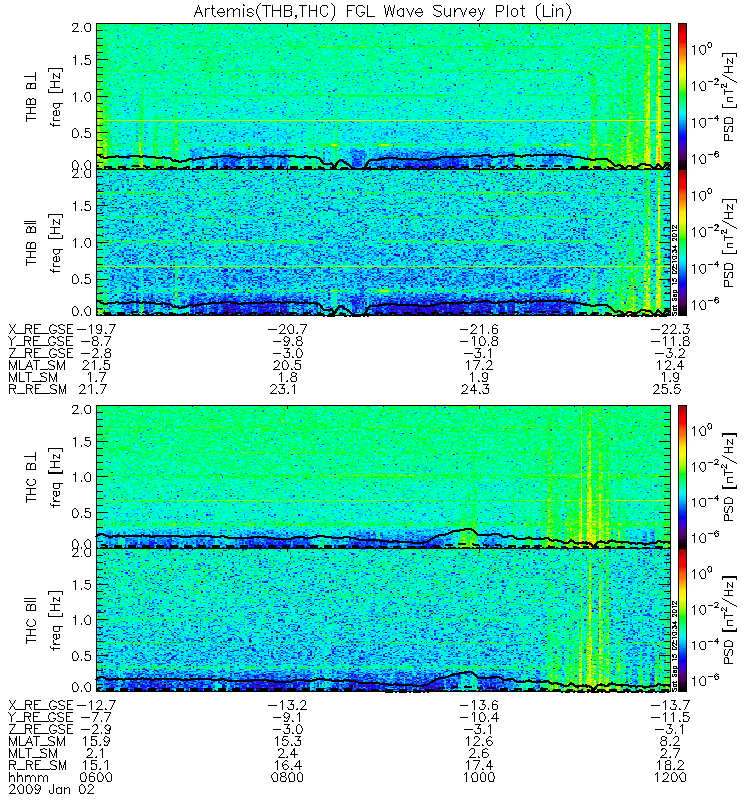Click THC X_RE_GSE value -13.2
The image size is (750, 800).
coord(287,705)
